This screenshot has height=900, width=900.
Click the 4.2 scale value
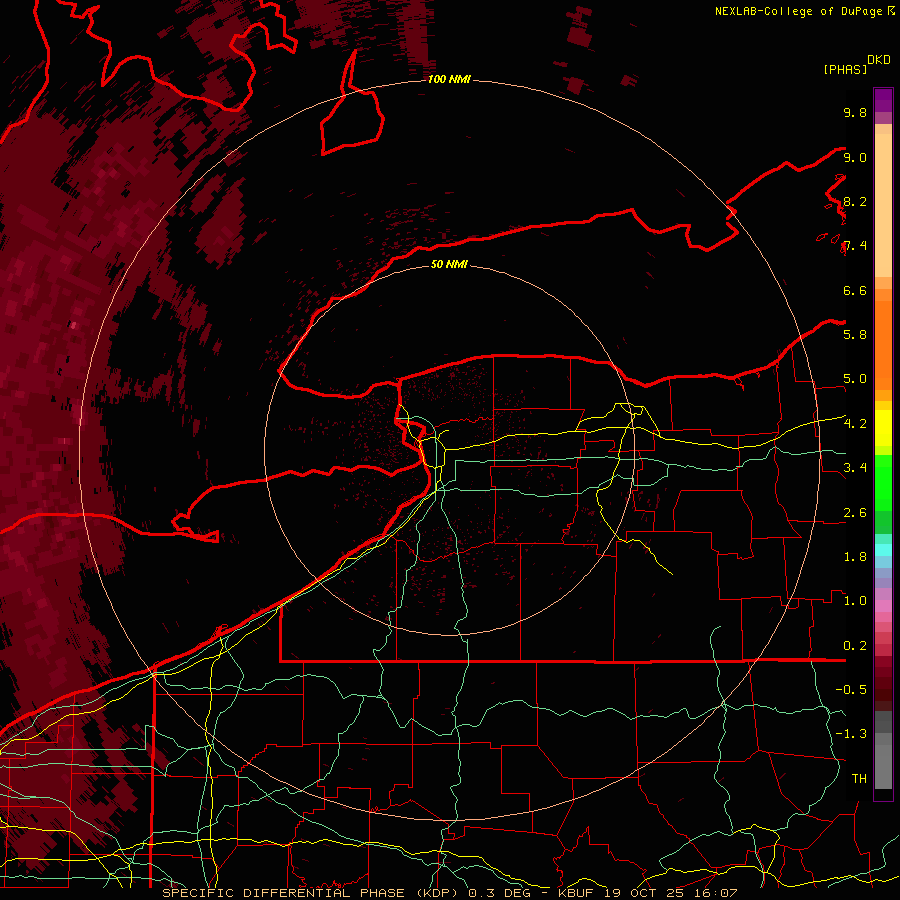(855, 424)
